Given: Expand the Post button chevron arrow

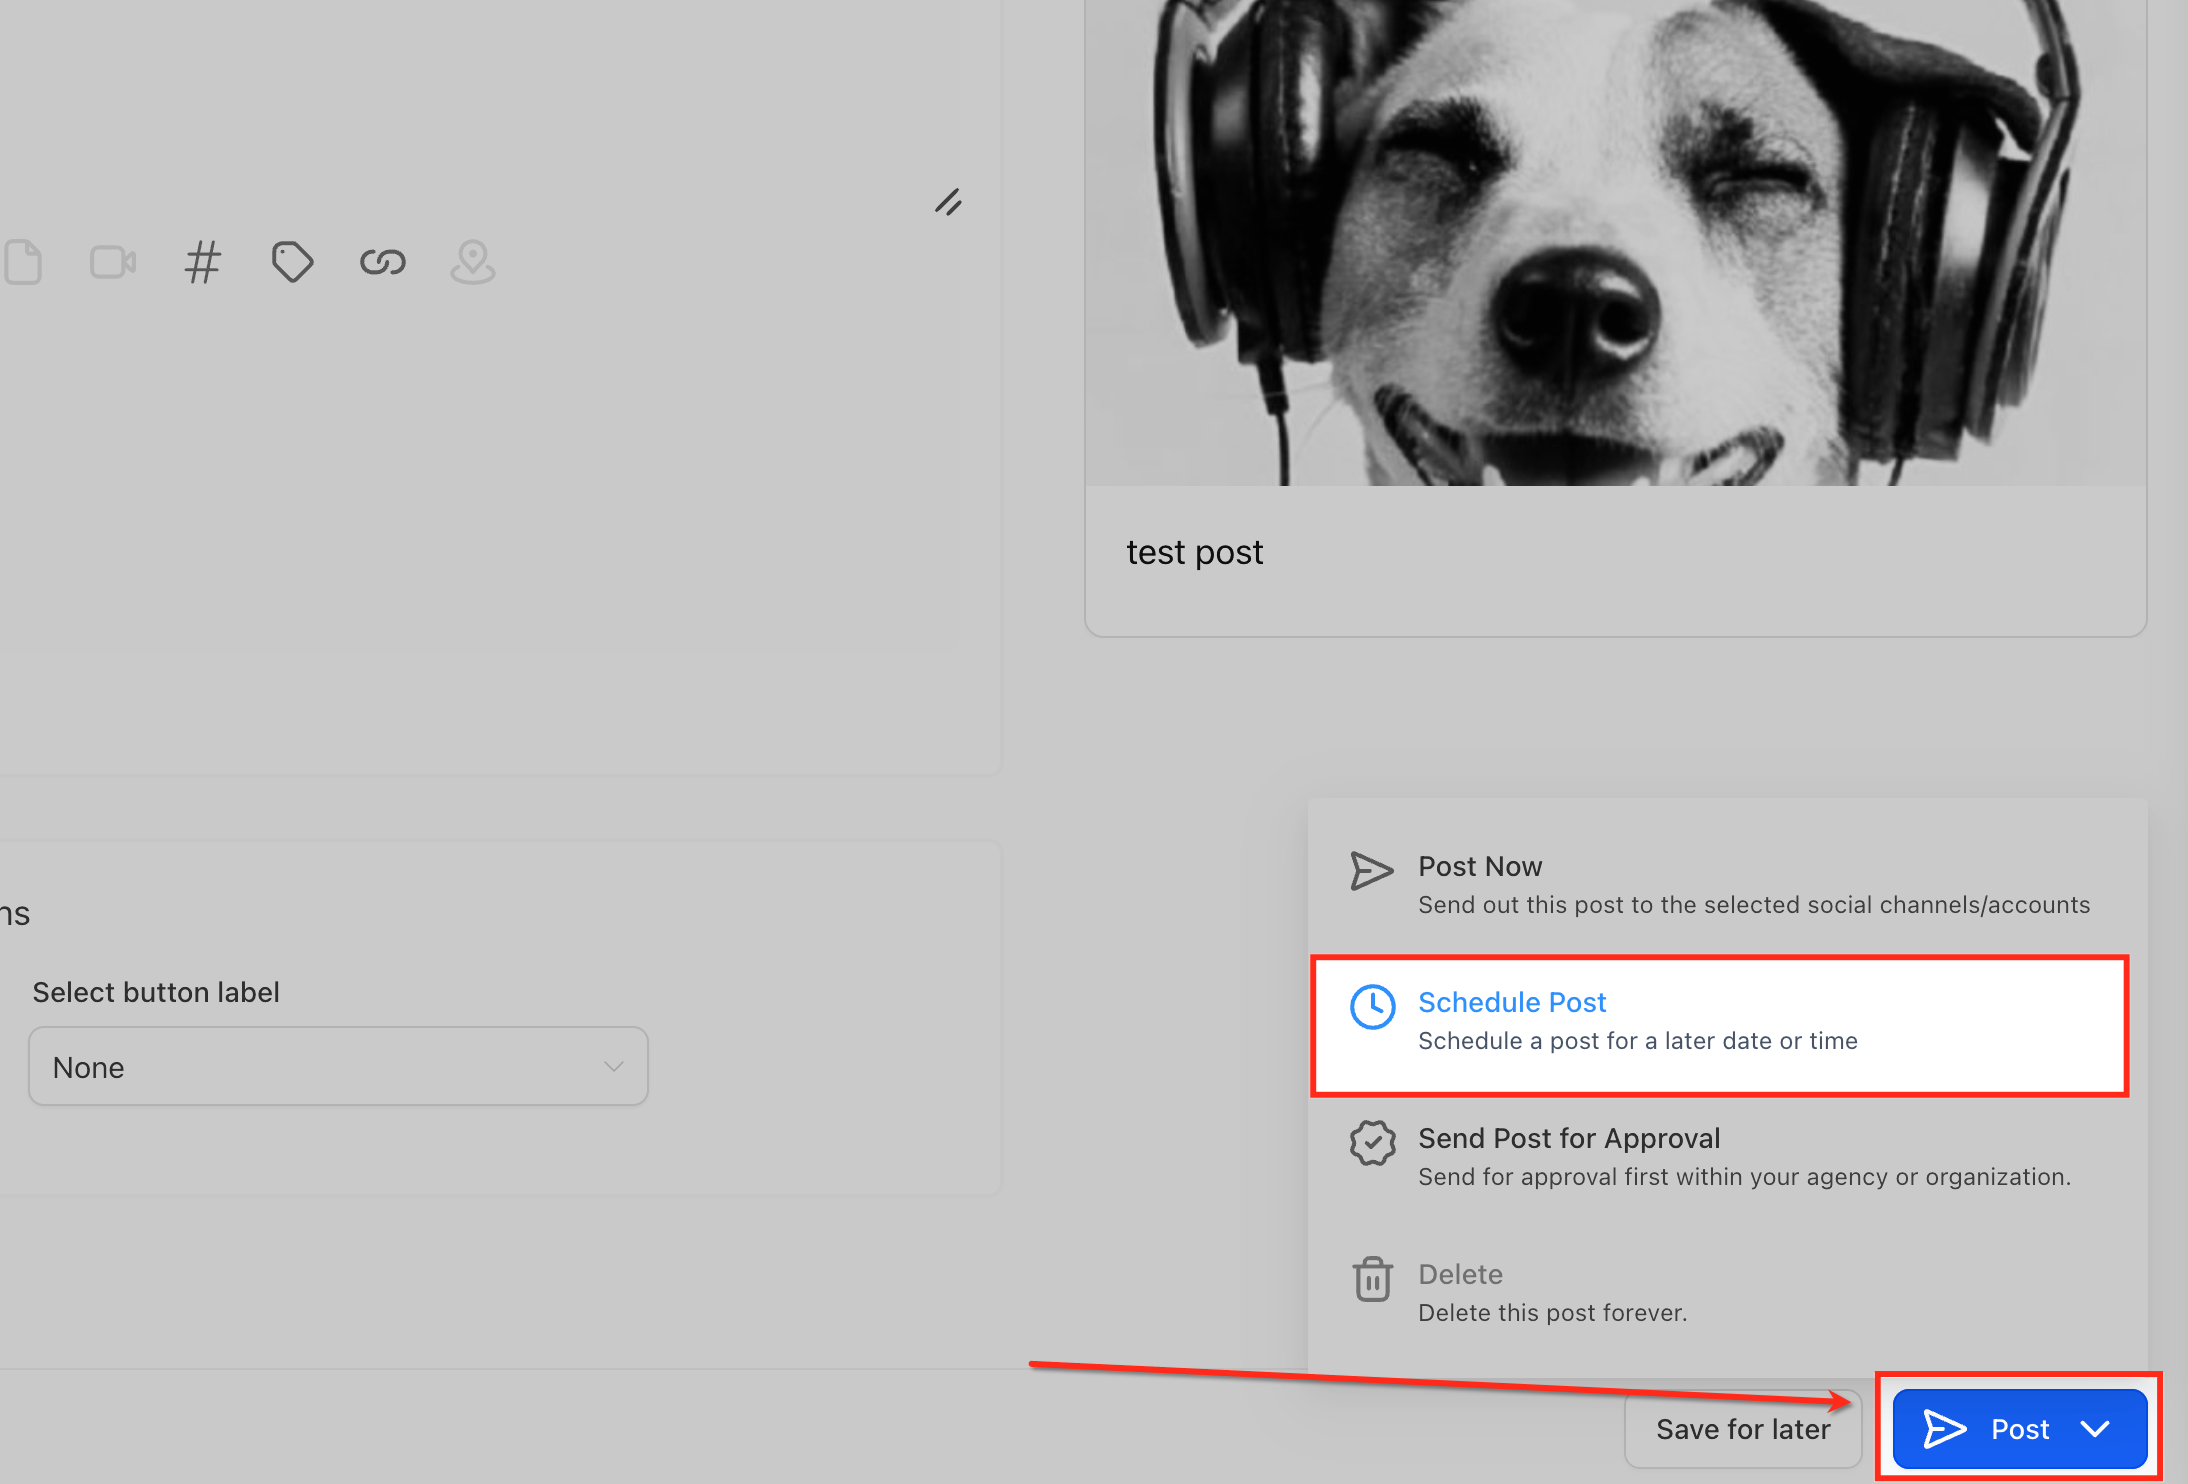Looking at the screenshot, I should pos(2095,1429).
